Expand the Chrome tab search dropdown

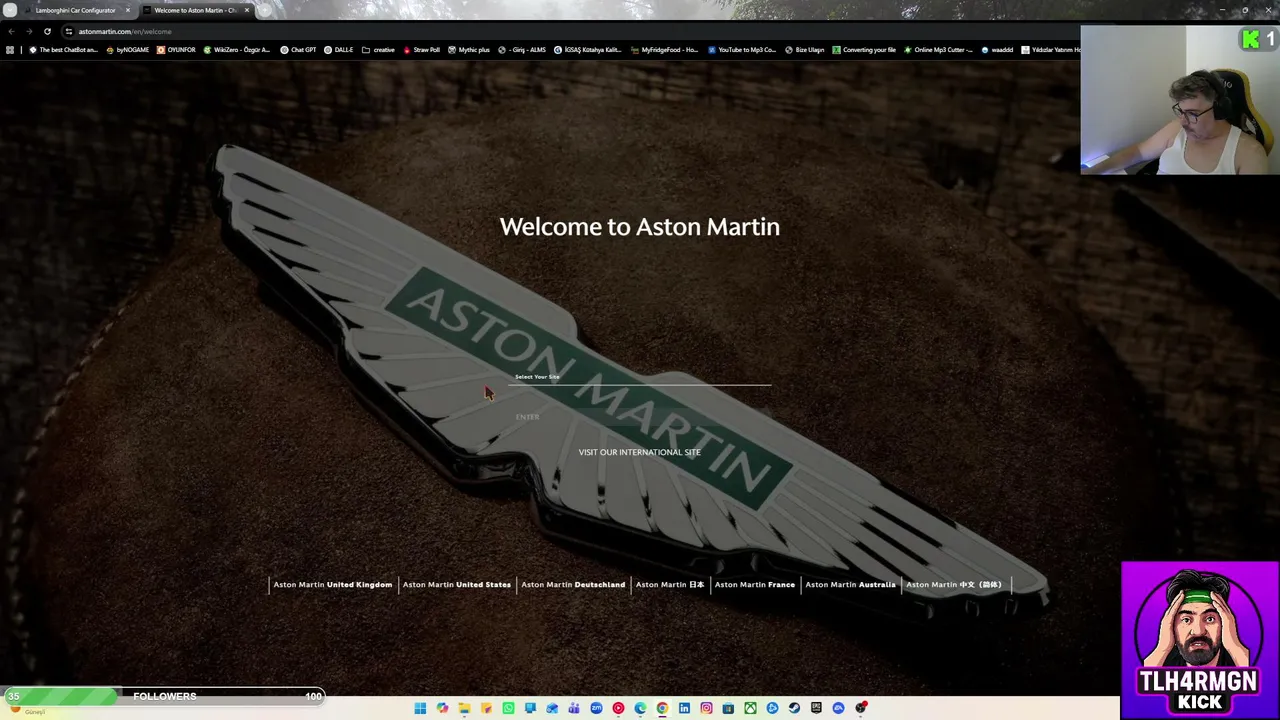pos(10,10)
